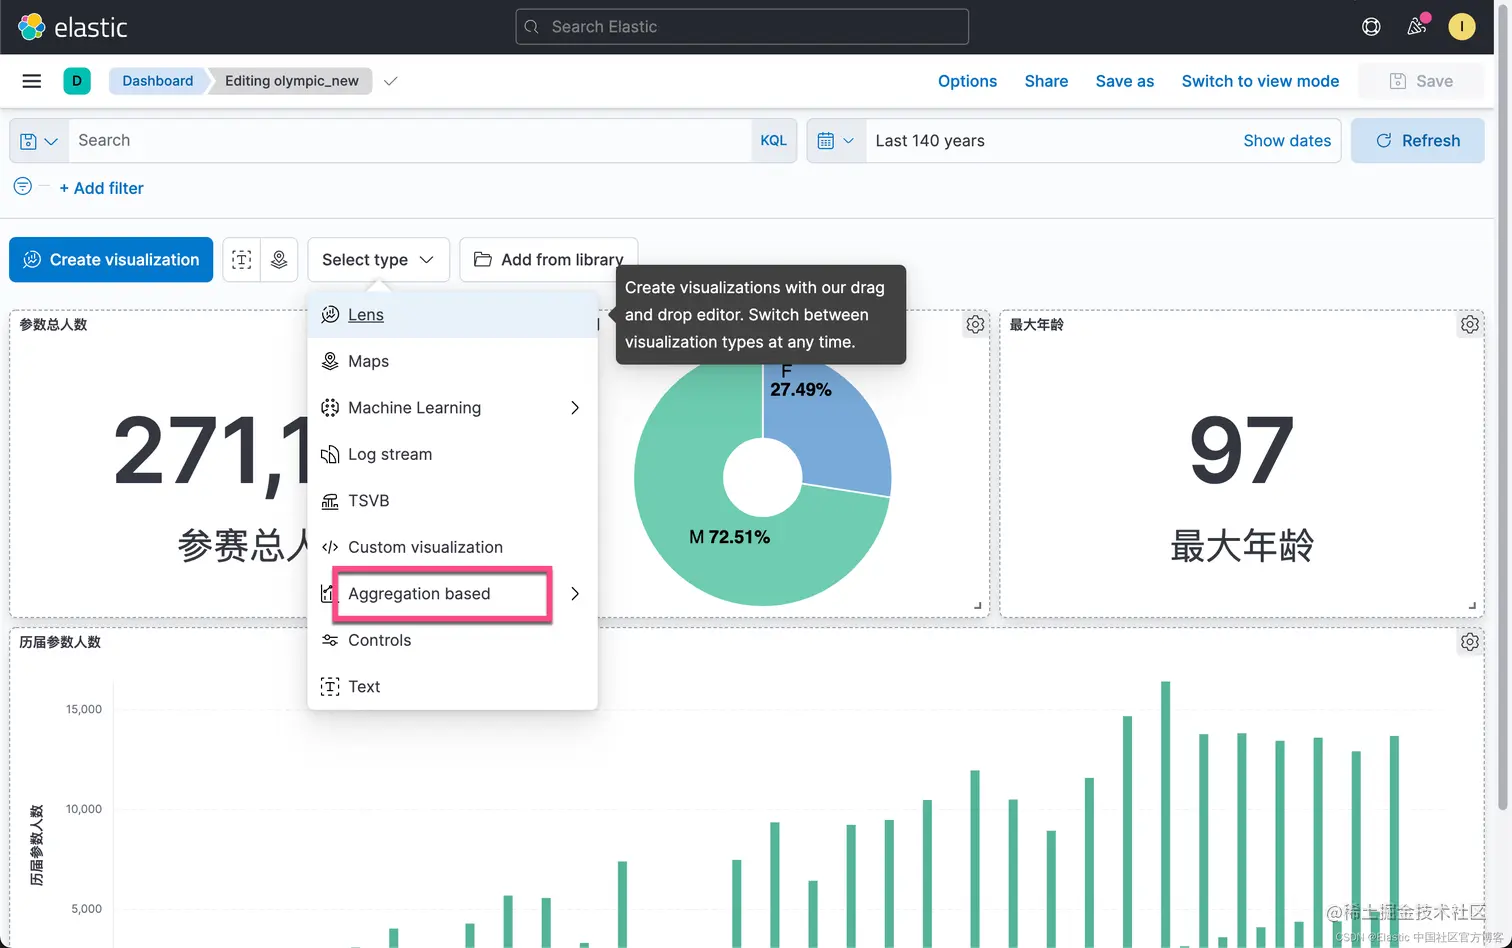
Task: Add a text panel via toolbar icon
Action: (x=241, y=260)
